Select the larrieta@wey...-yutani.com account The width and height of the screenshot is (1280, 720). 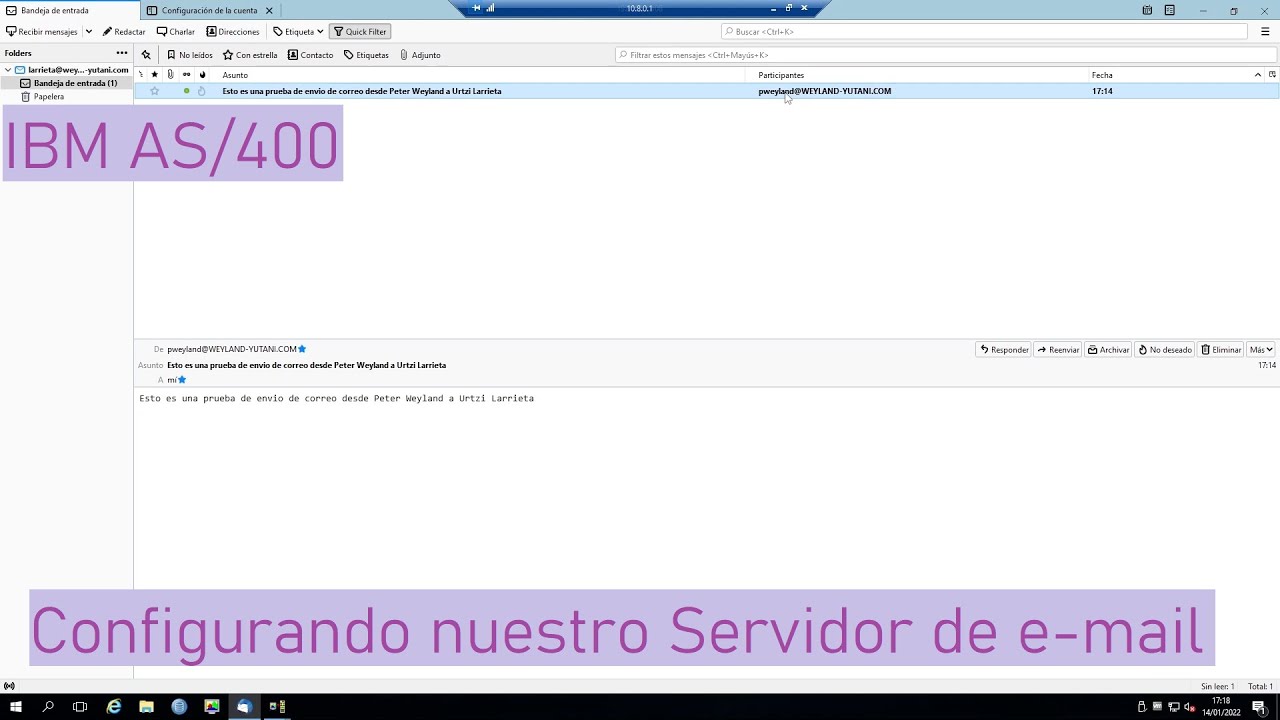point(78,70)
